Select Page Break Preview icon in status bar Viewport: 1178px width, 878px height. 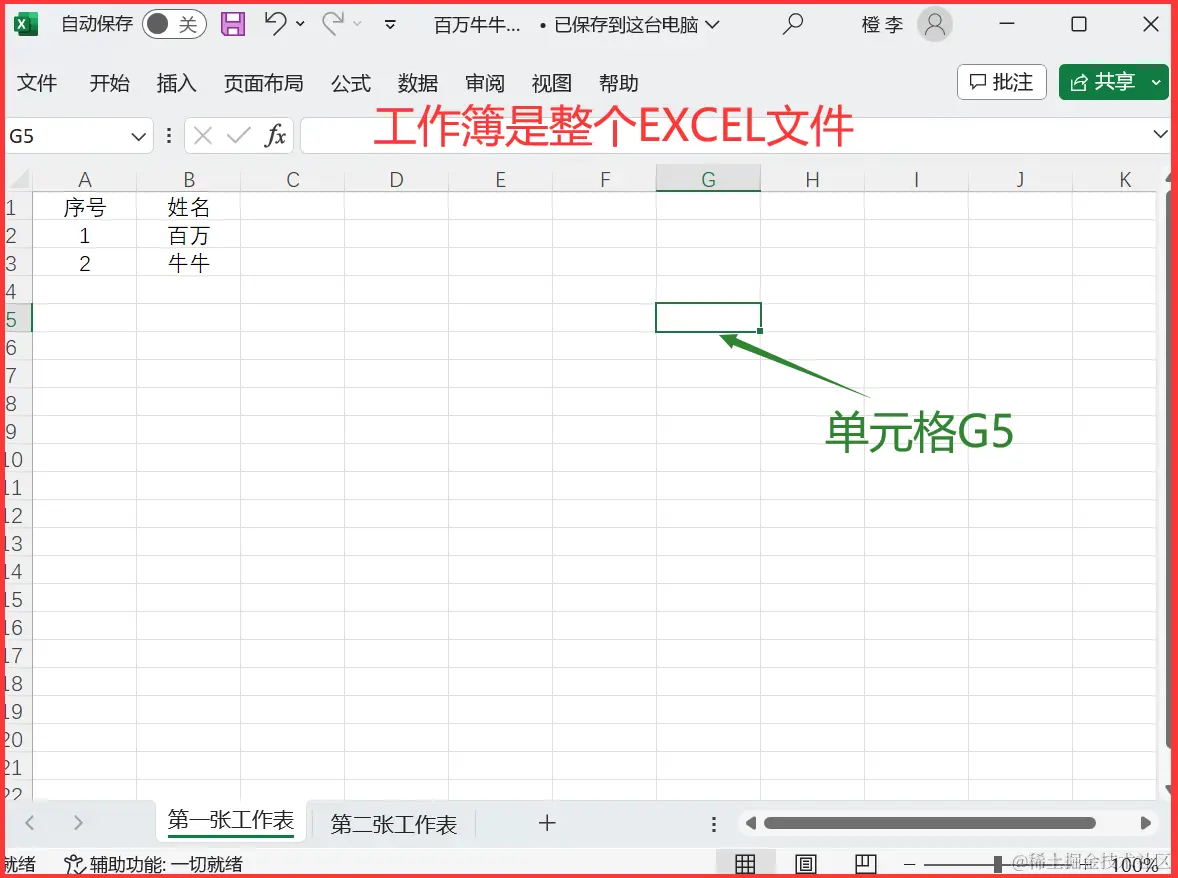click(x=864, y=862)
